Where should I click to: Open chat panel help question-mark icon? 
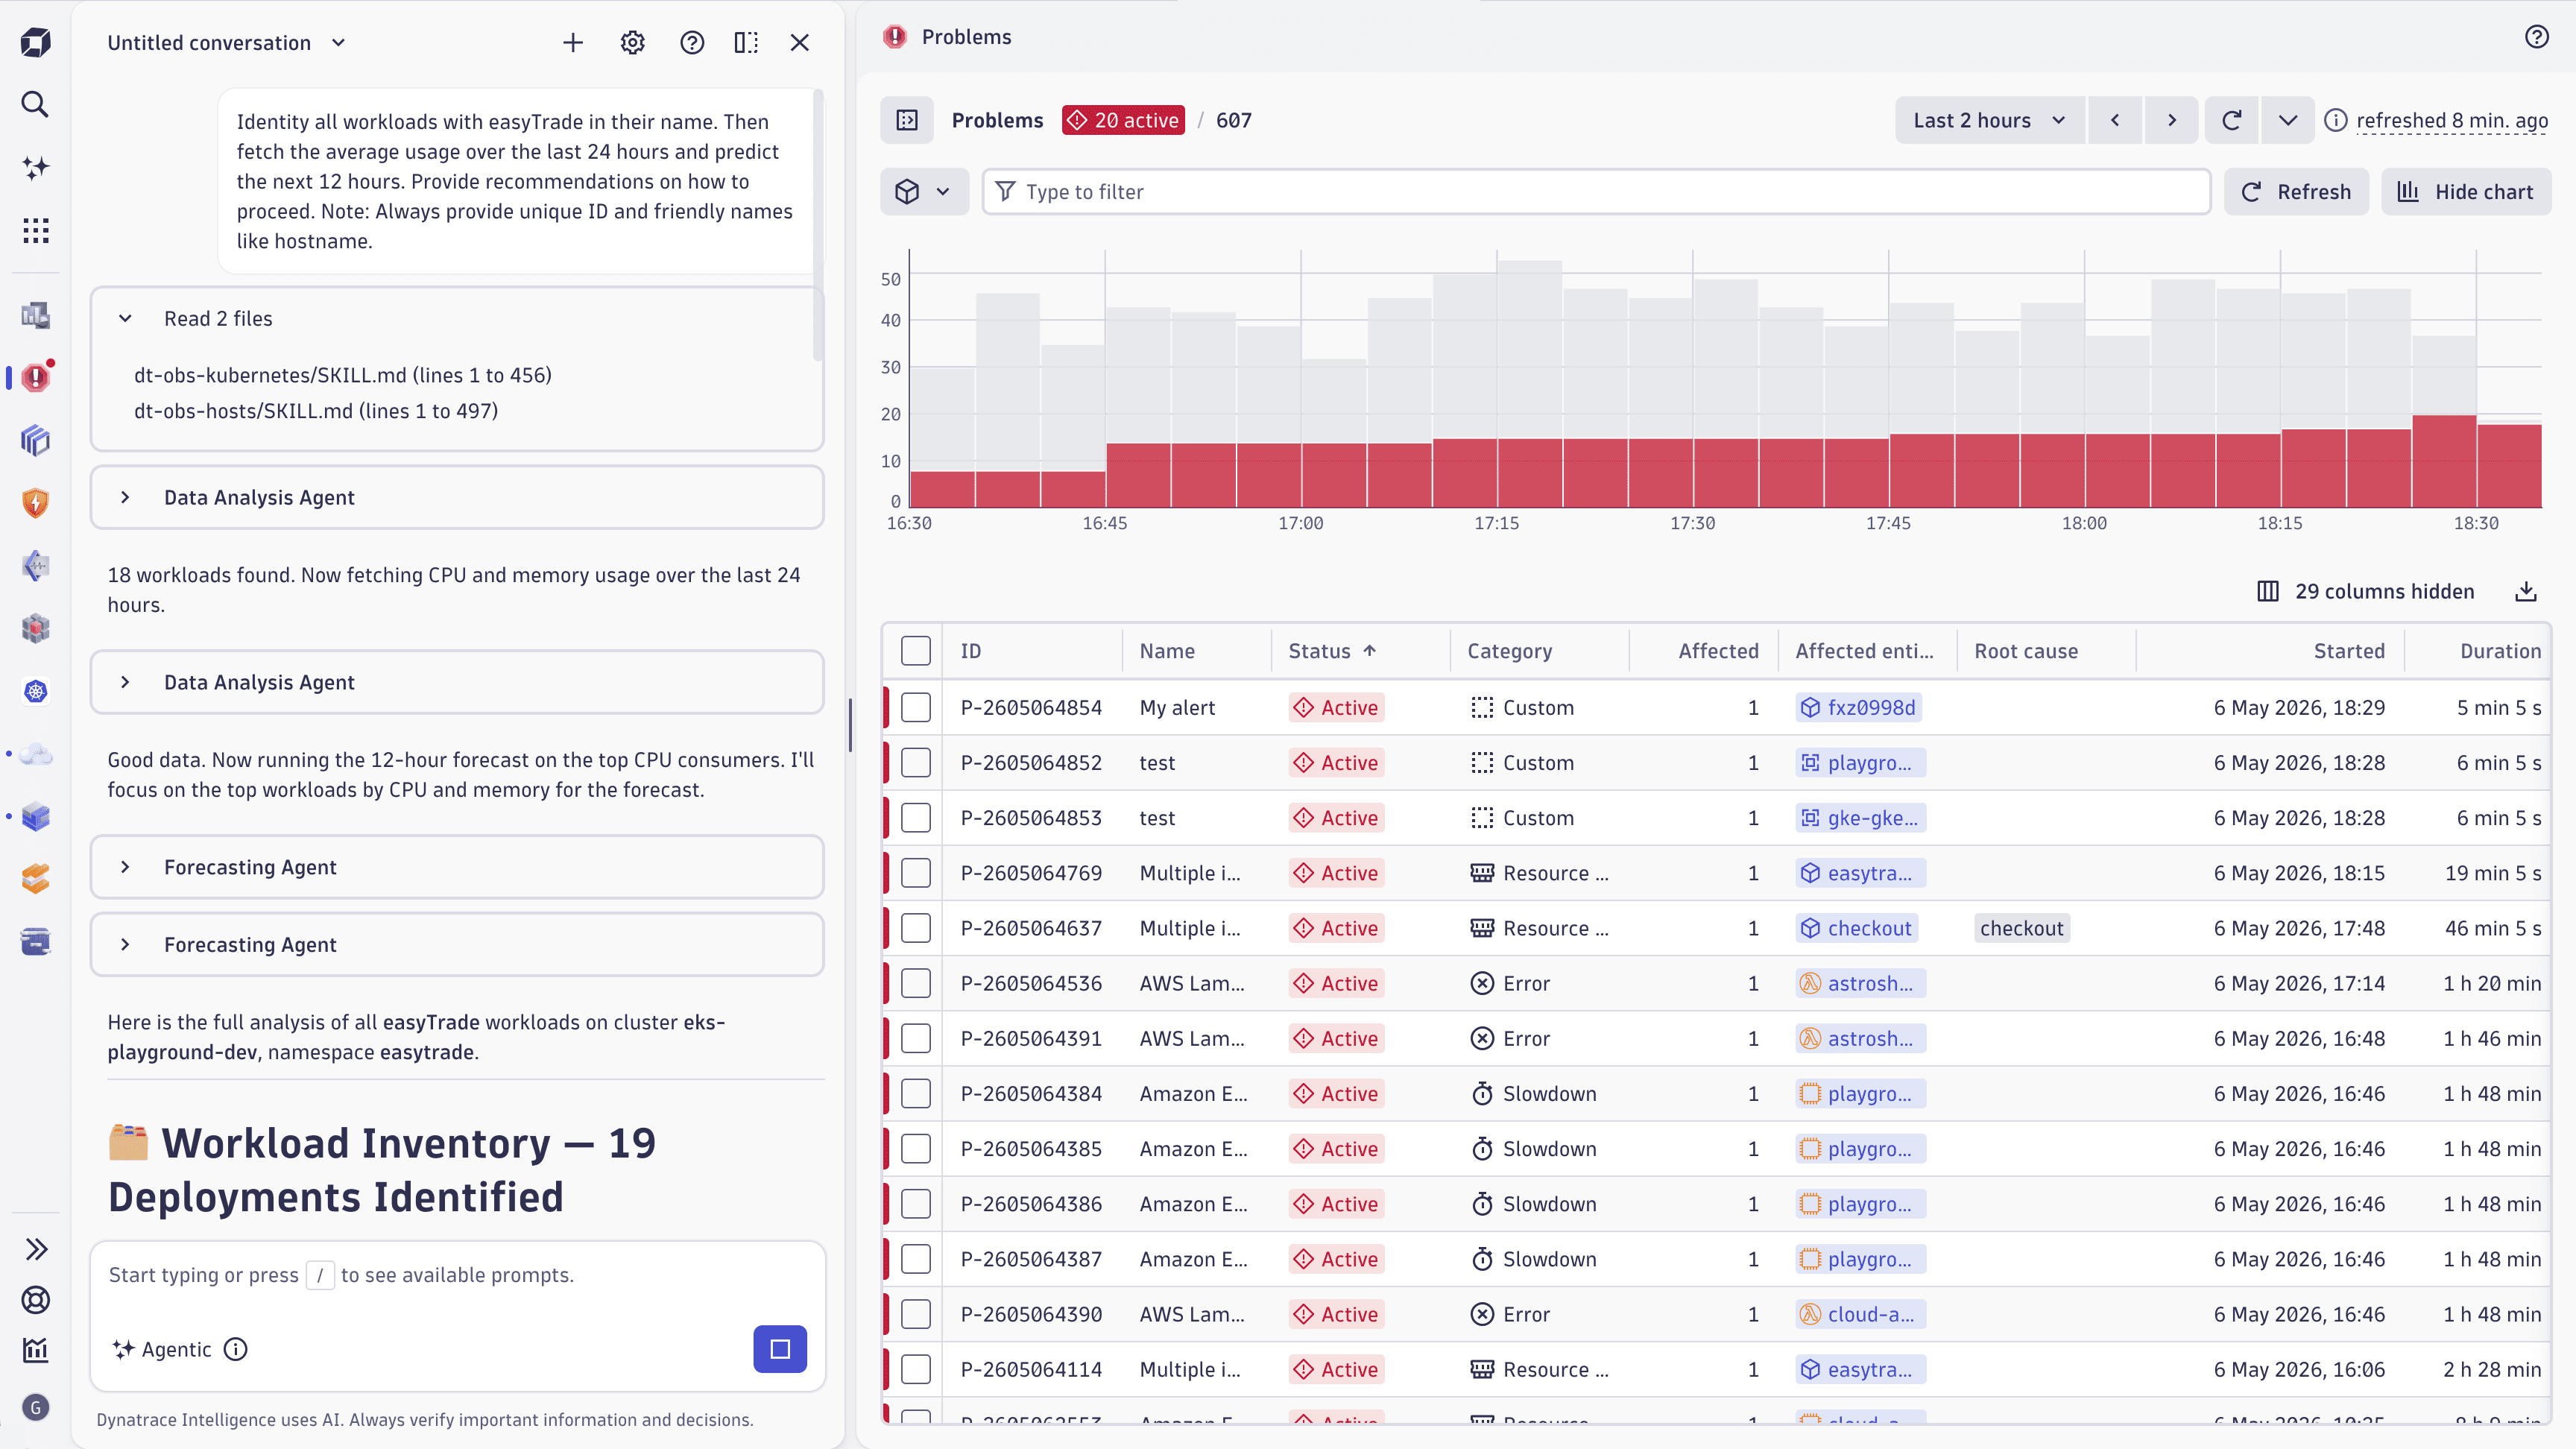(x=692, y=42)
